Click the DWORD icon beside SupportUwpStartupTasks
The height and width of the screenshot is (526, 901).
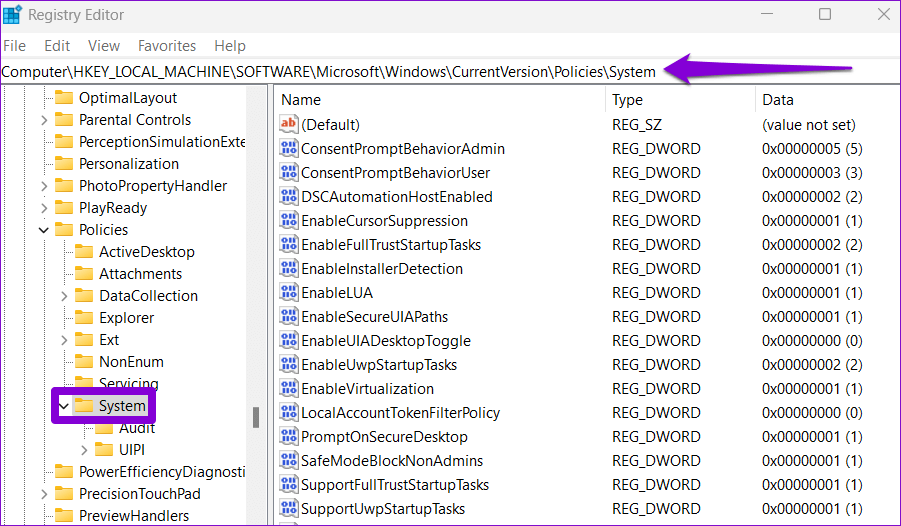click(x=288, y=508)
